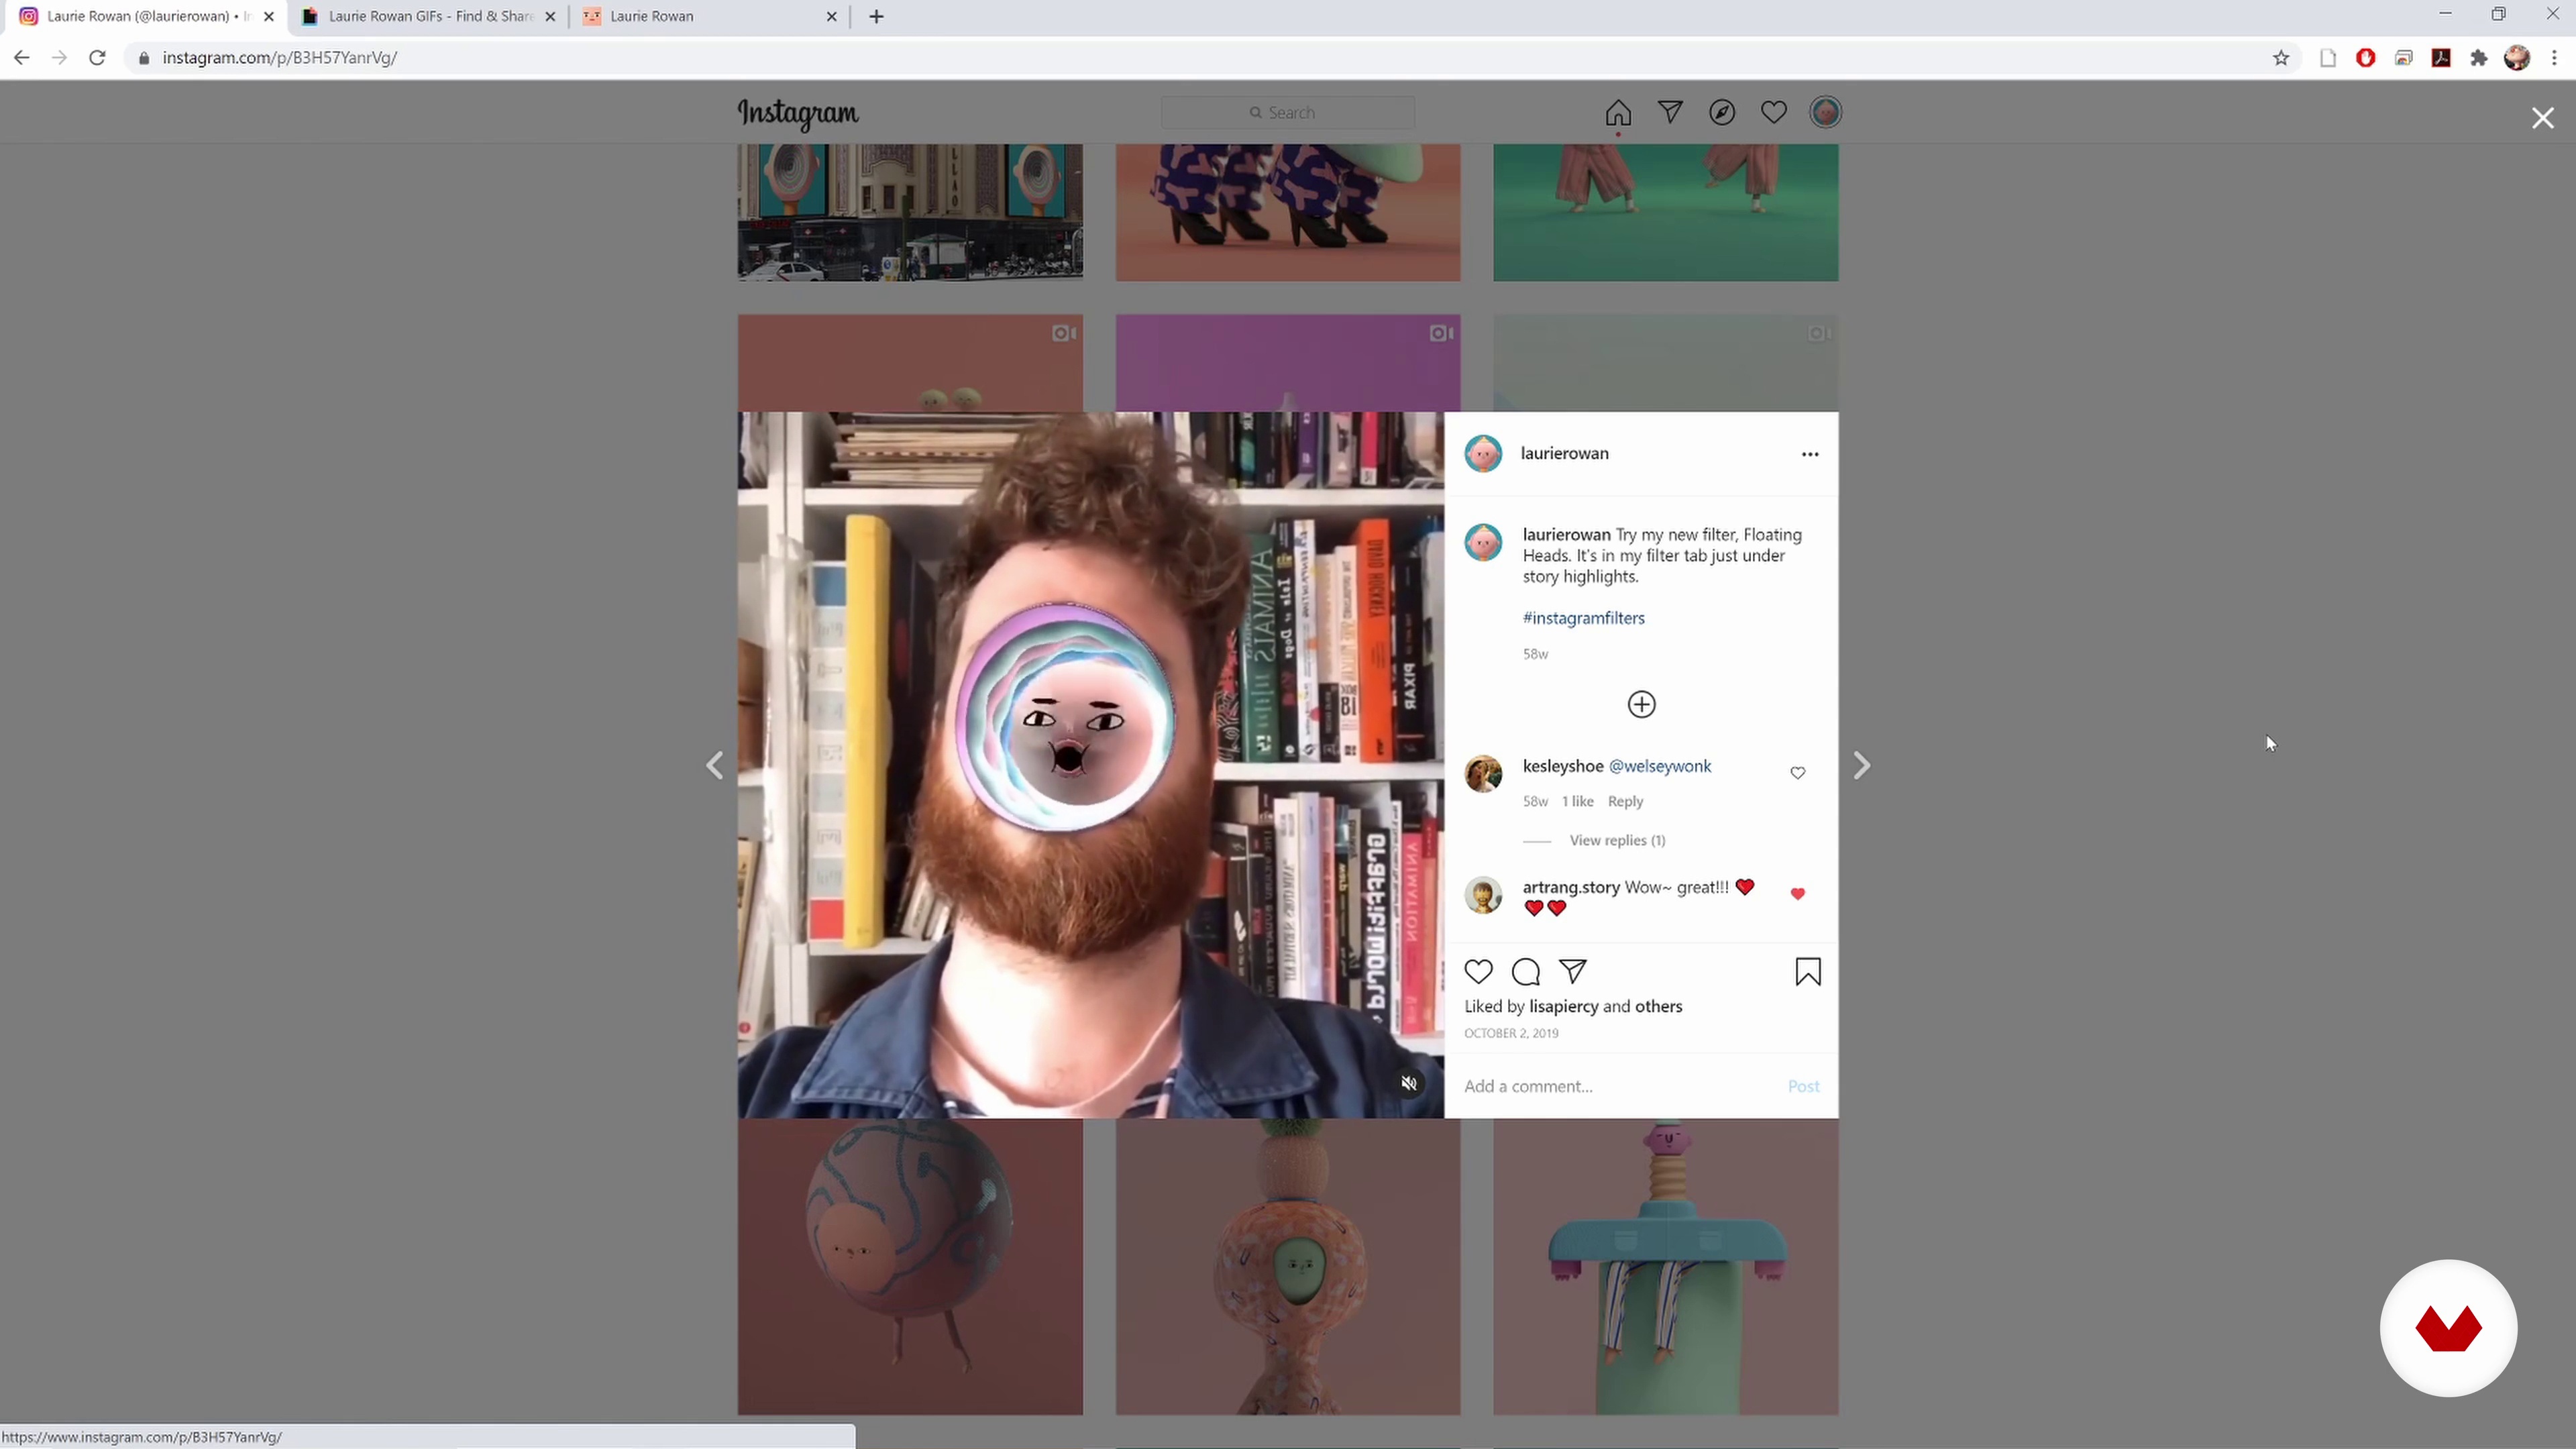Click the Instagram logo
This screenshot has height=1449, width=2576.
(x=798, y=114)
